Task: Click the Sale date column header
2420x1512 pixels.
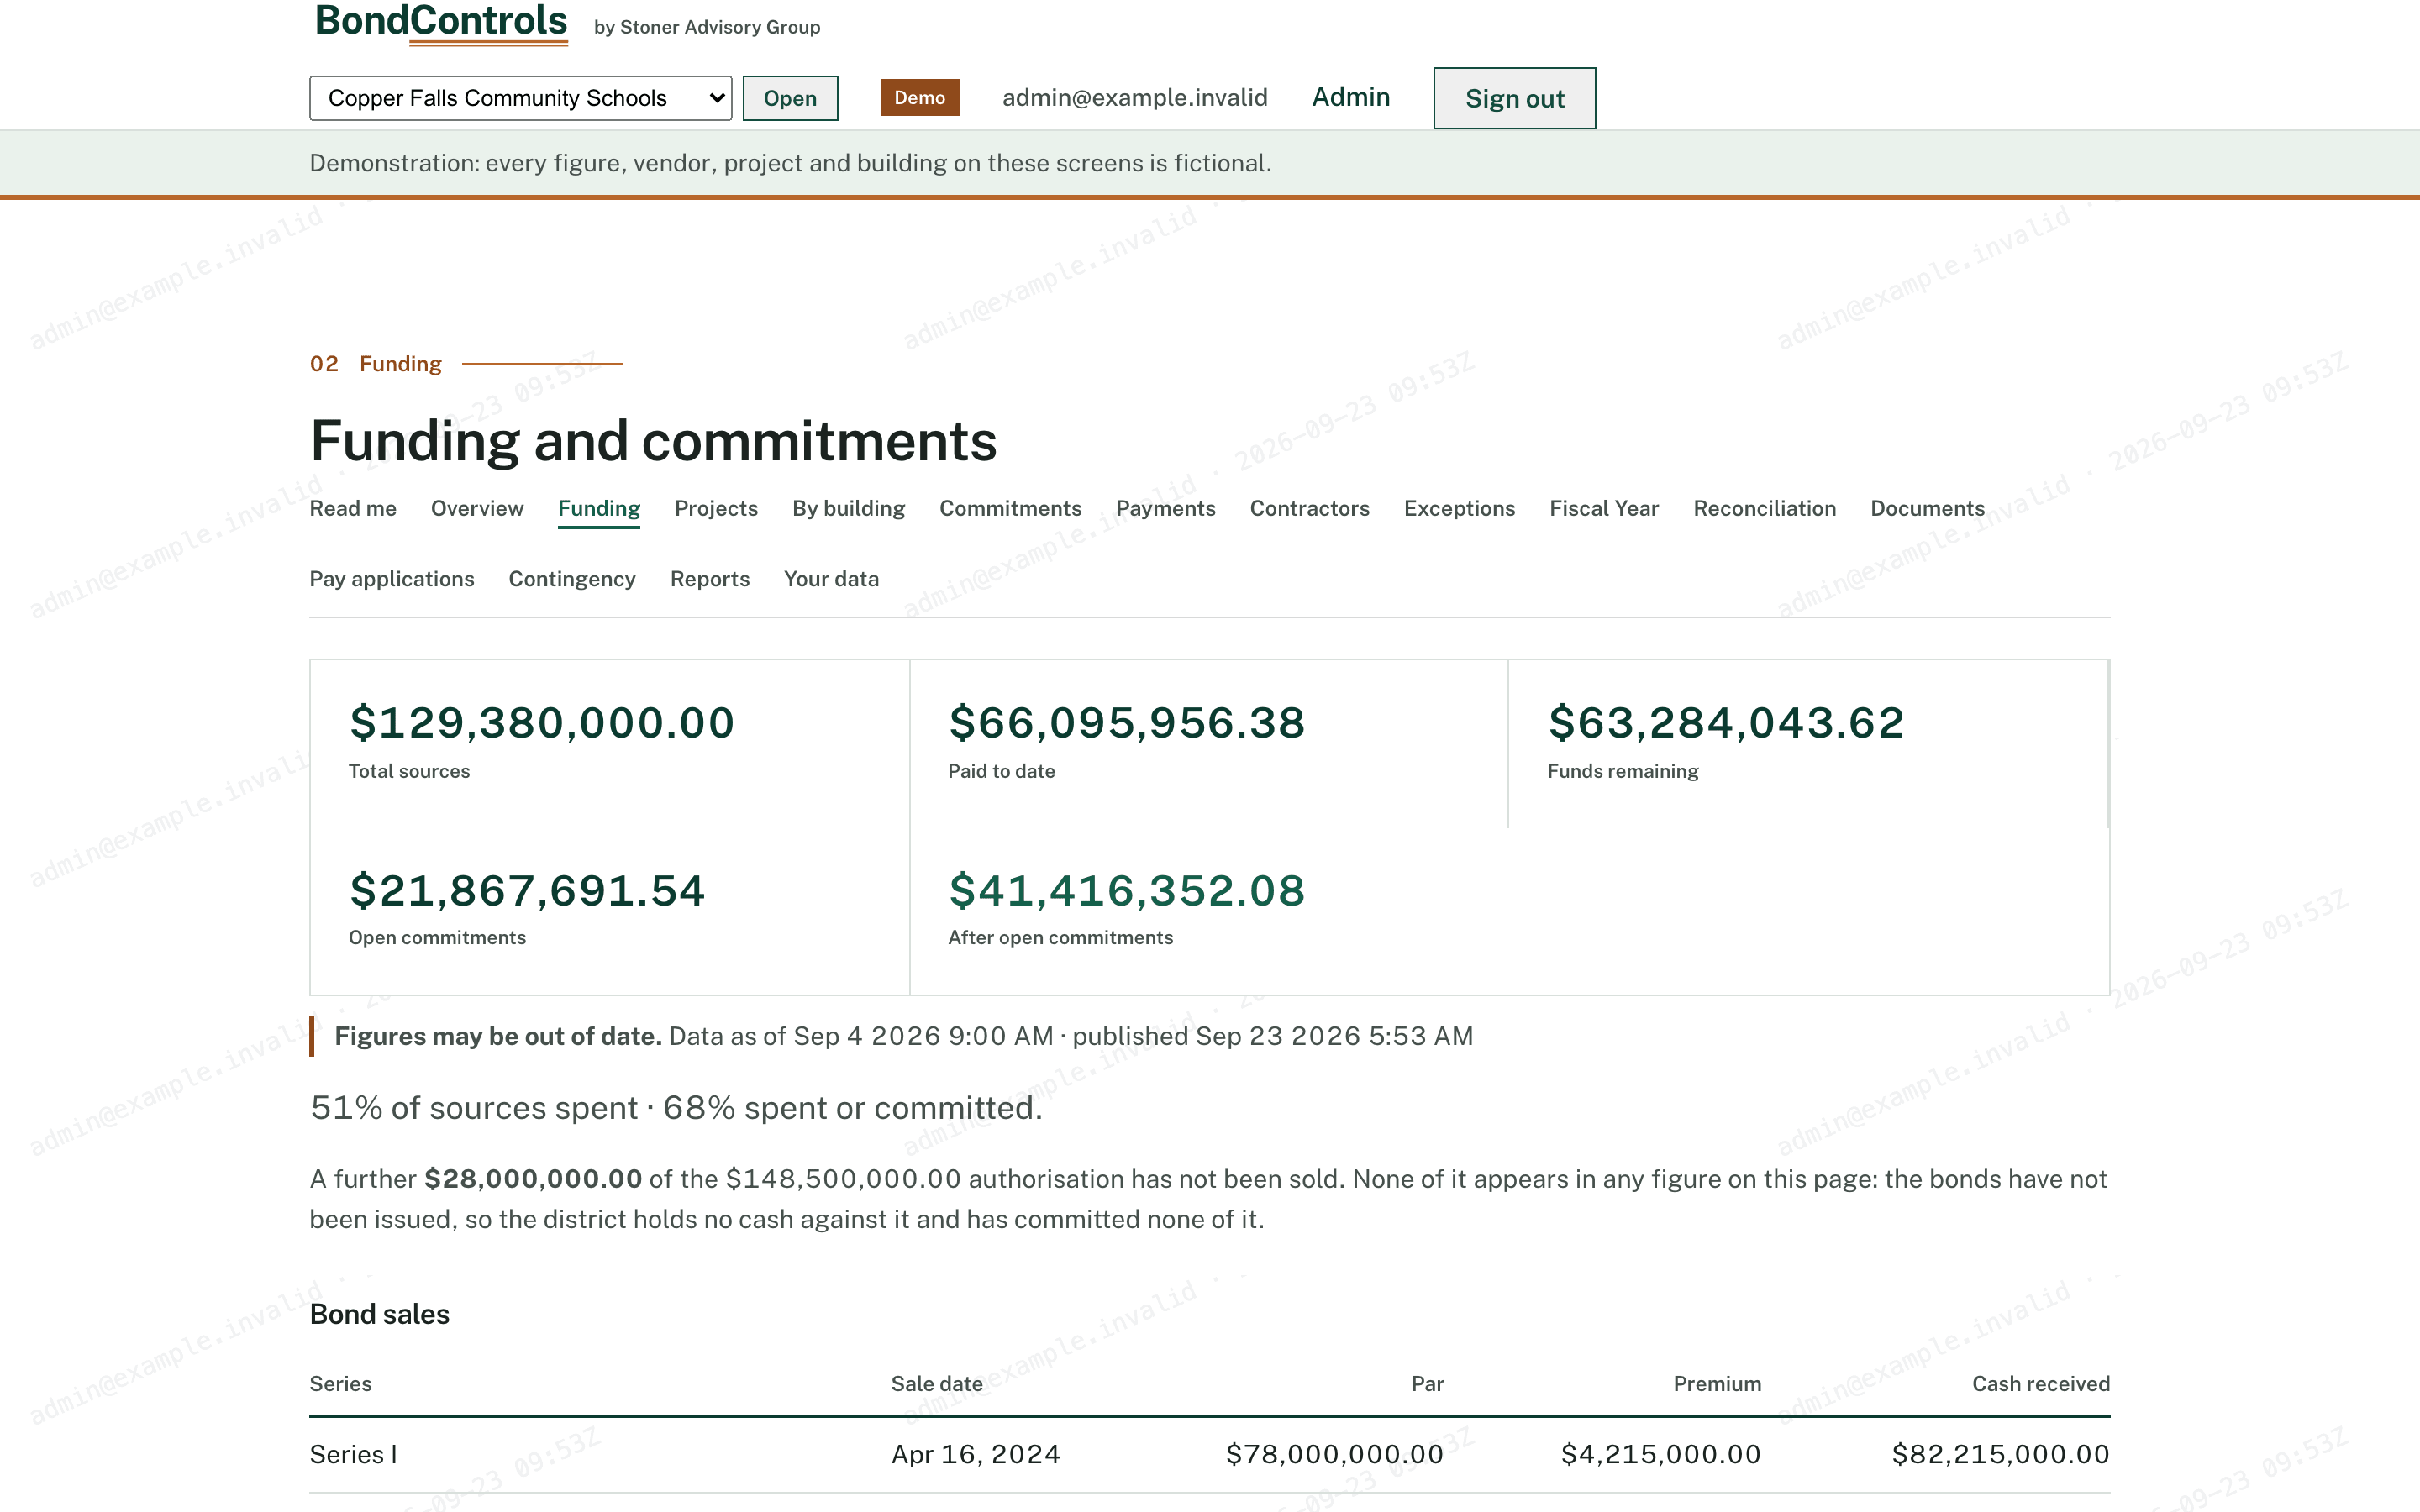Action: (x=937, y=1384)
